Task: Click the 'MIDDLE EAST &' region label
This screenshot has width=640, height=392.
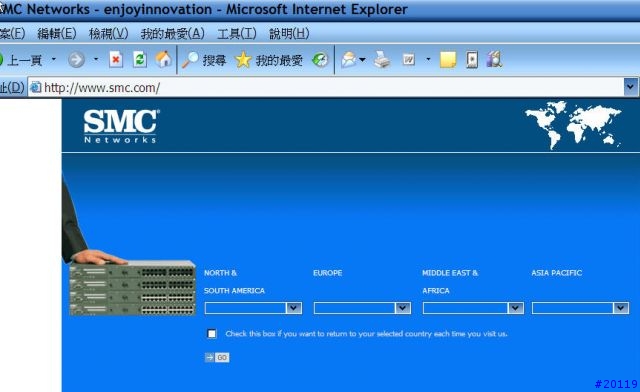Action: pyautogui.click(x=450, y=273)
